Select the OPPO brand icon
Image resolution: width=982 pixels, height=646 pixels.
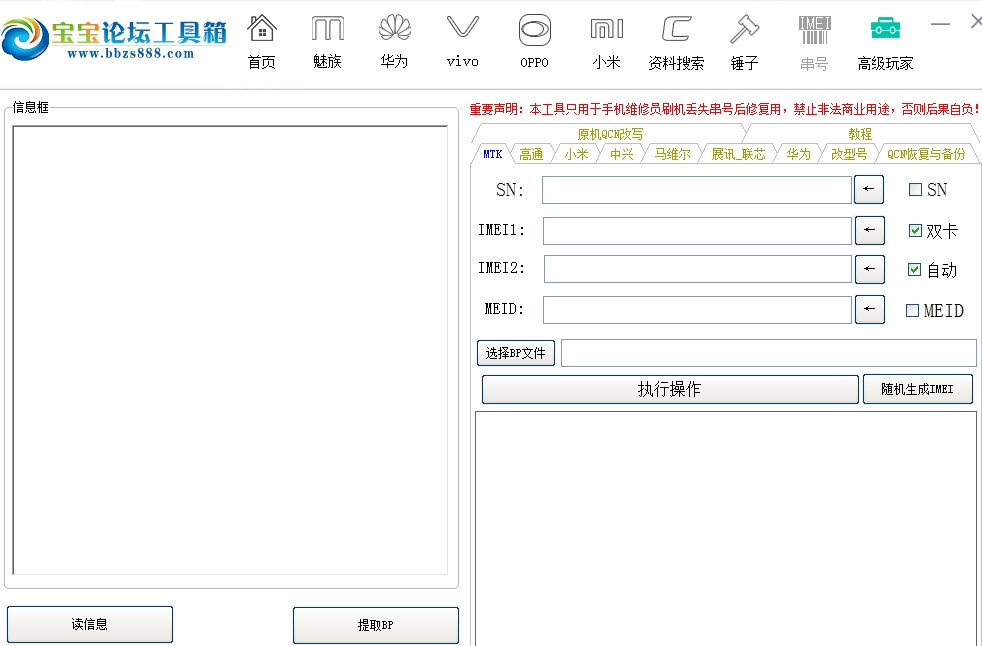(x=534, y=40)
